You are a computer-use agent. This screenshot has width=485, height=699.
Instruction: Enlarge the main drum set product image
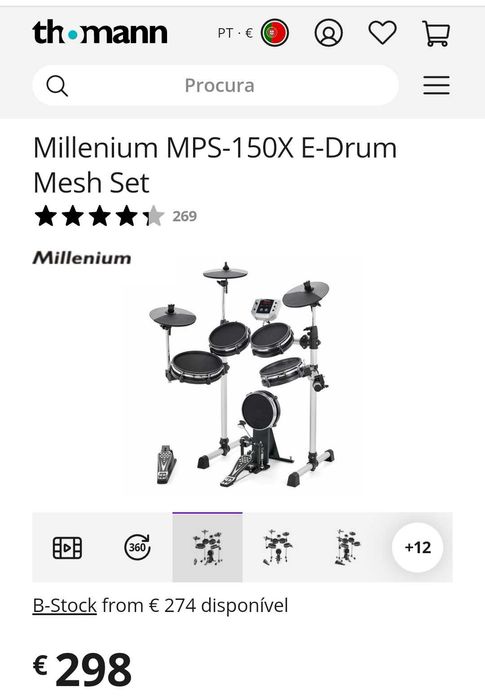tap(242, 374)
